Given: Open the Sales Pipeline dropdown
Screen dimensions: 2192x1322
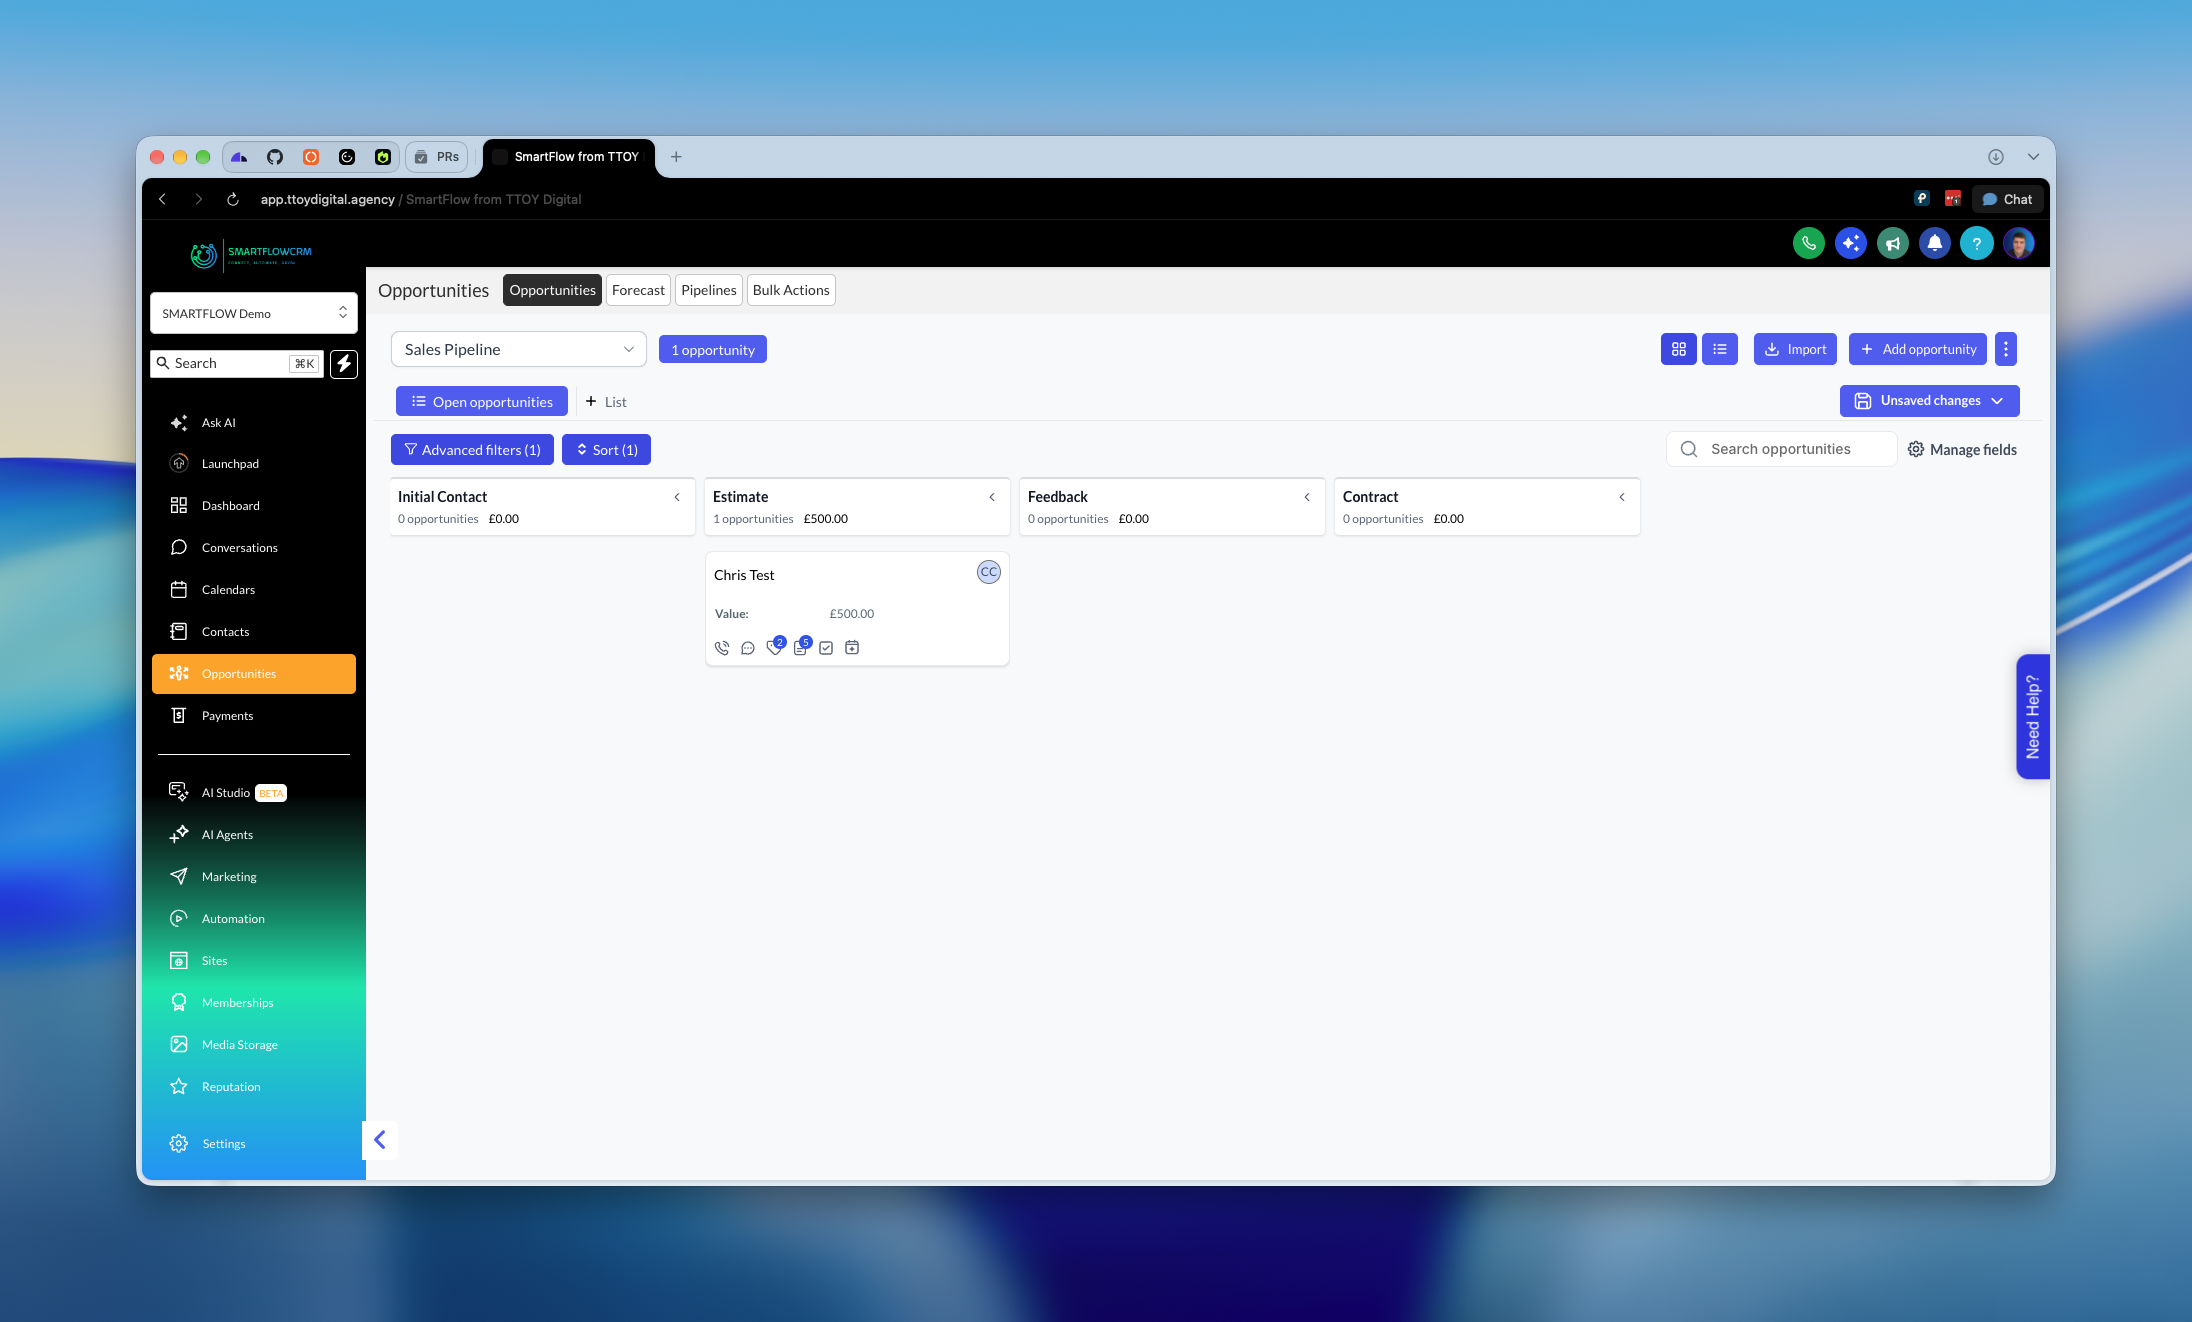Looking at the screenshot, I should point(519,349).
